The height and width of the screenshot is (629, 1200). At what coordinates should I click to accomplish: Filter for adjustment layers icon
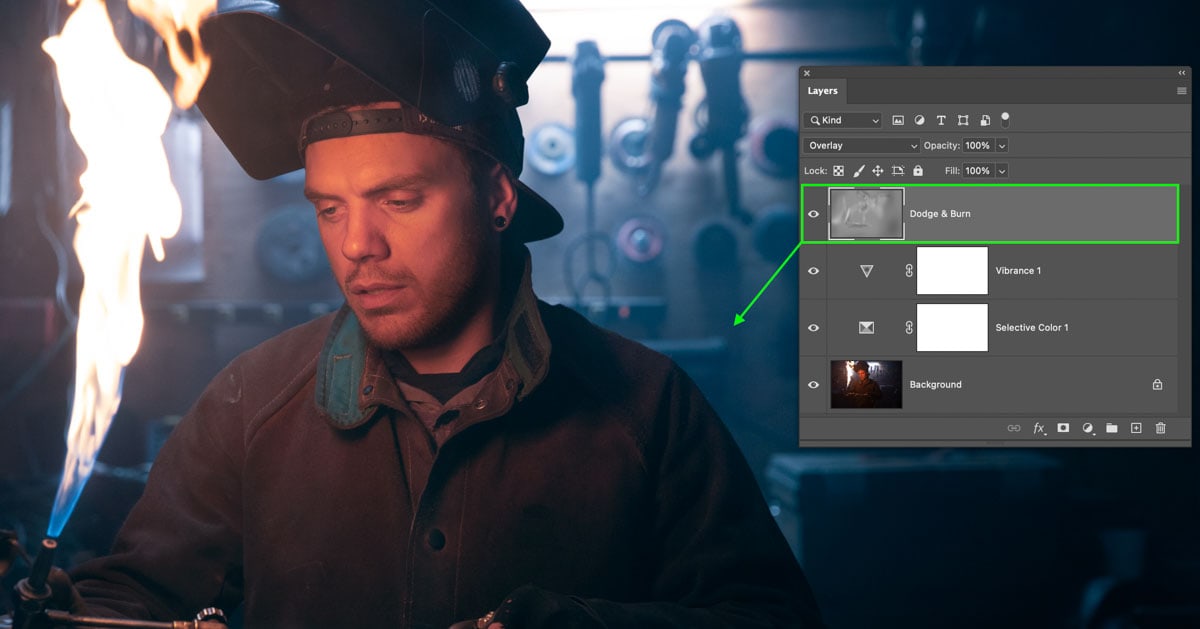pos(919,120)
